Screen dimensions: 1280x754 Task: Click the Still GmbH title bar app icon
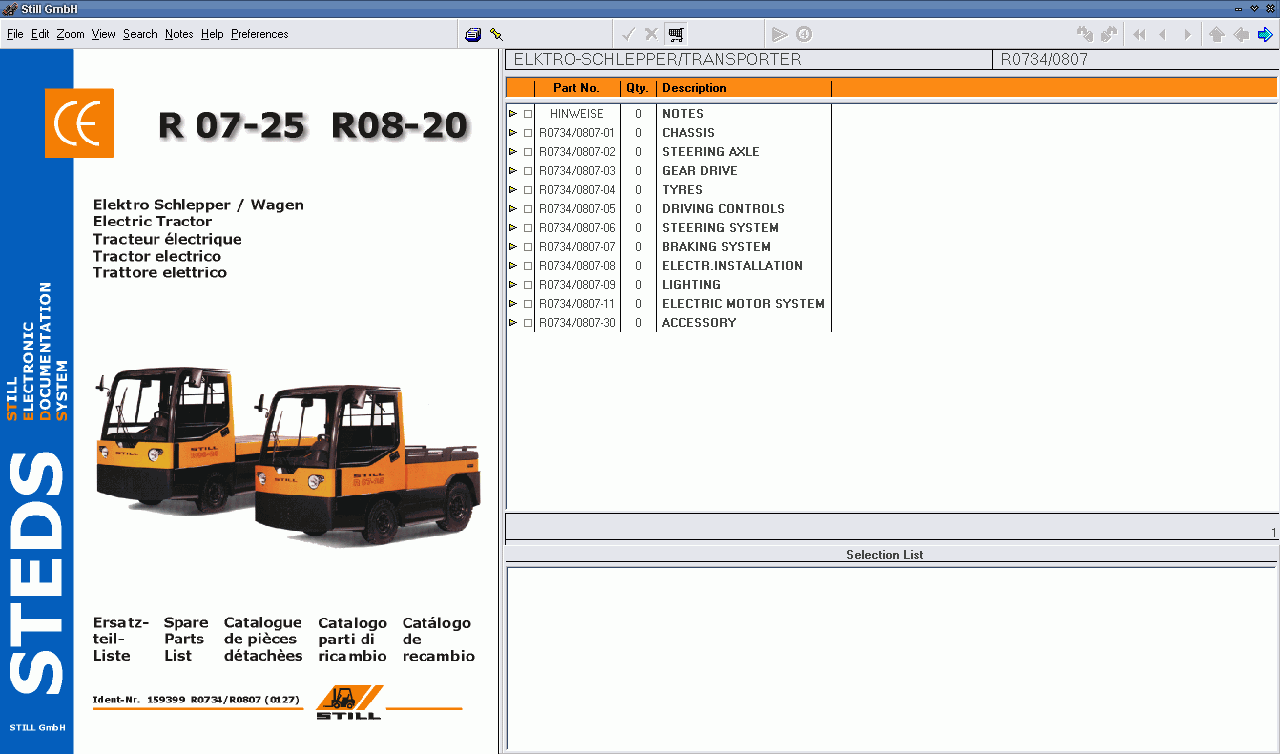[x=9, y=9]
